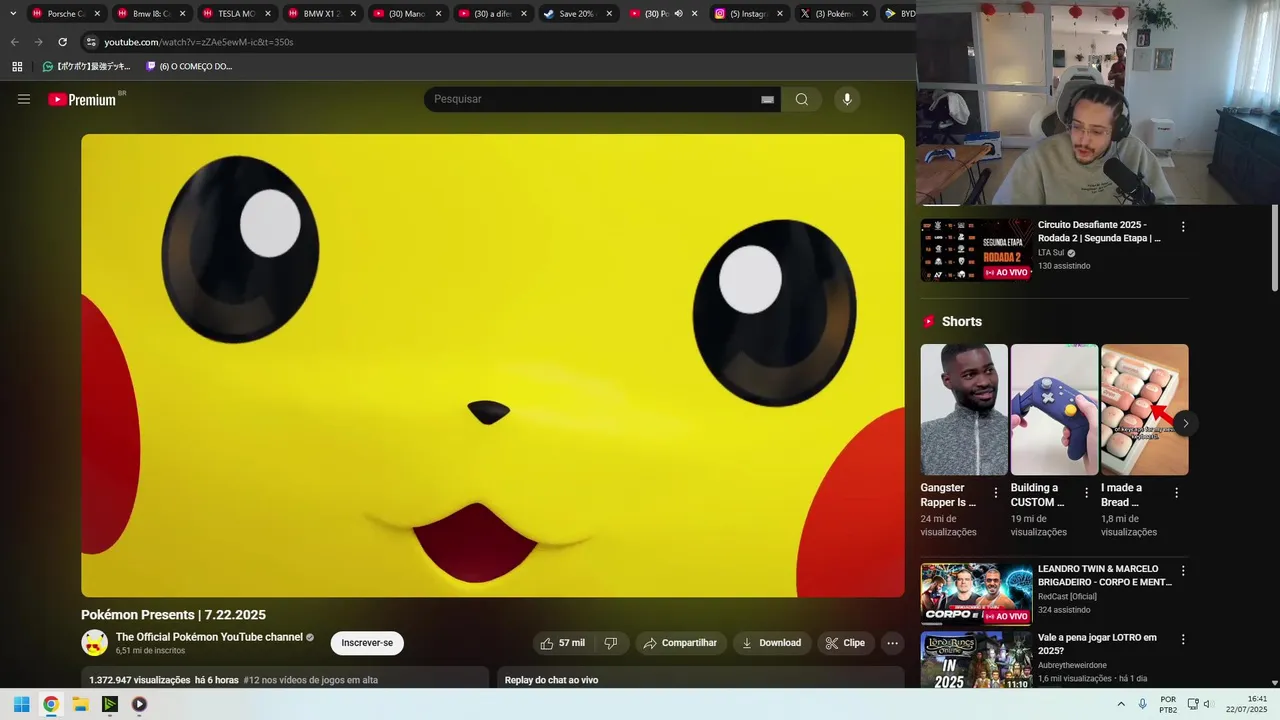This screenshot has width=1280, height=720.
Task: Dislike the video with thumbs-down
Action: [610, 643]
